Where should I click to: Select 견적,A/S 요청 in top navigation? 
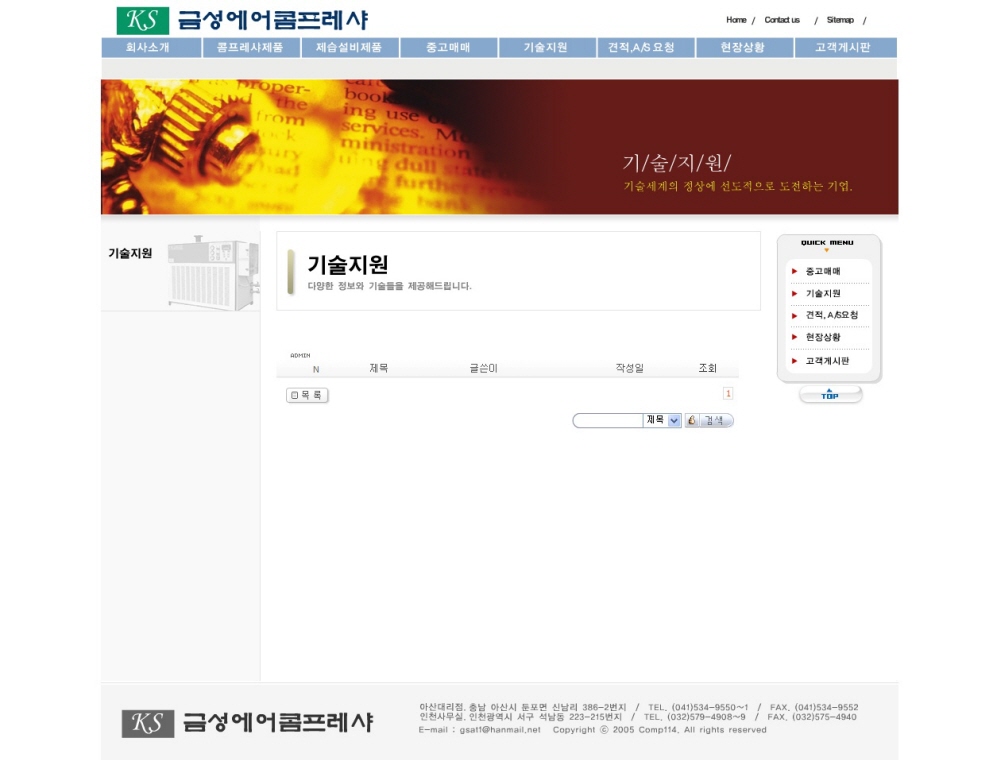coord(645,48)
